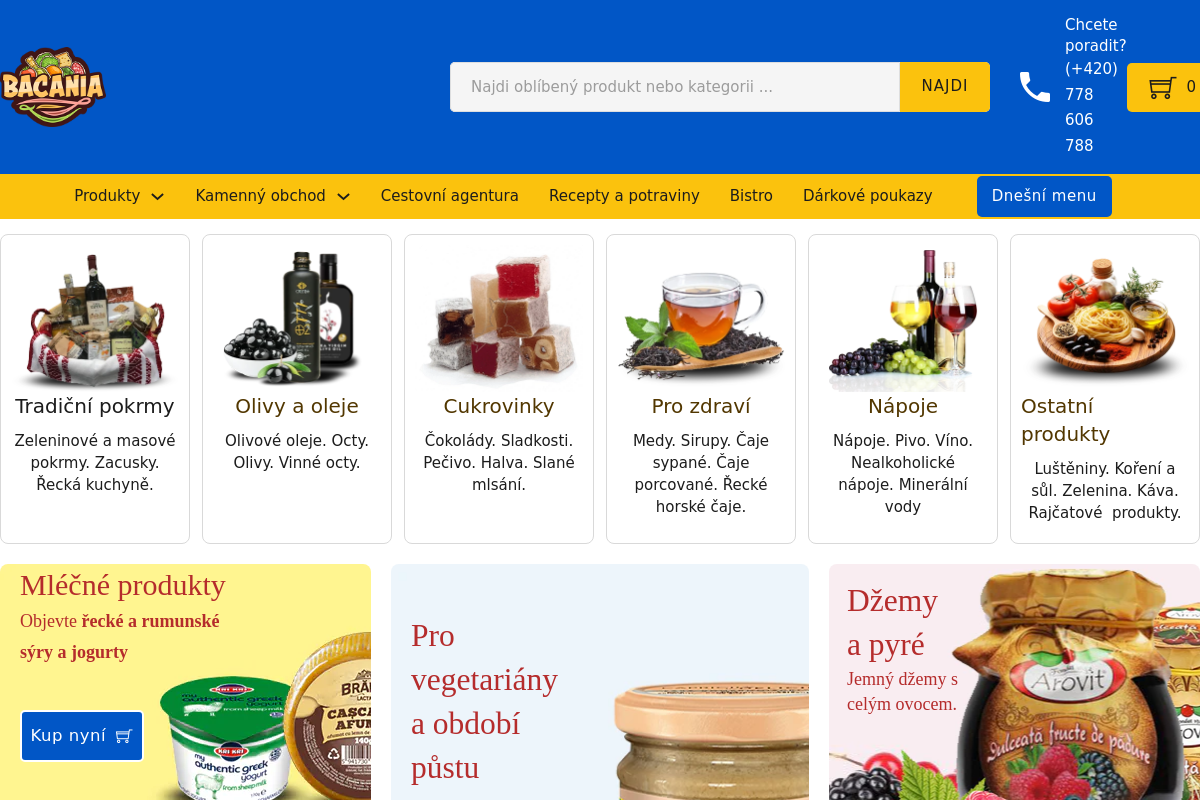Select the Tradiční pokrmy basket image
This screenshot has height=800, width=1200.
pyautogui.click(x=95, y=320)
